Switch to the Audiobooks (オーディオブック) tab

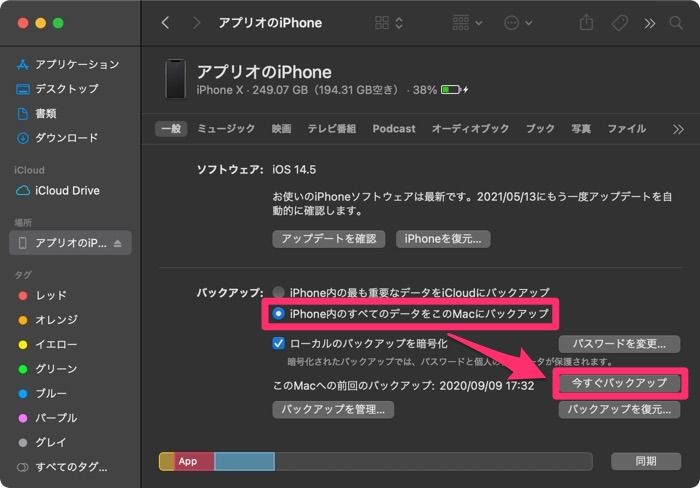click(470, 129)
